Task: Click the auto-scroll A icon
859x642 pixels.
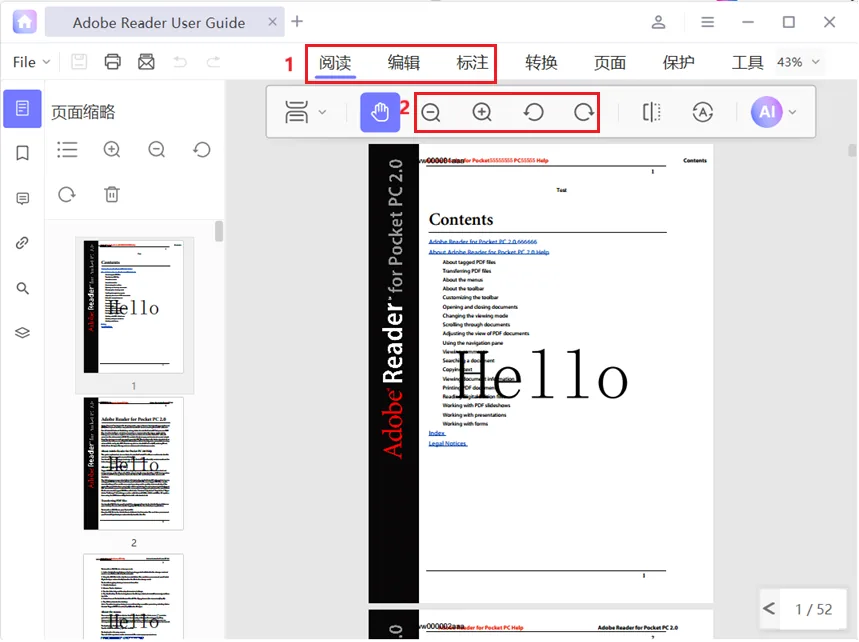Action: (702, 112)
